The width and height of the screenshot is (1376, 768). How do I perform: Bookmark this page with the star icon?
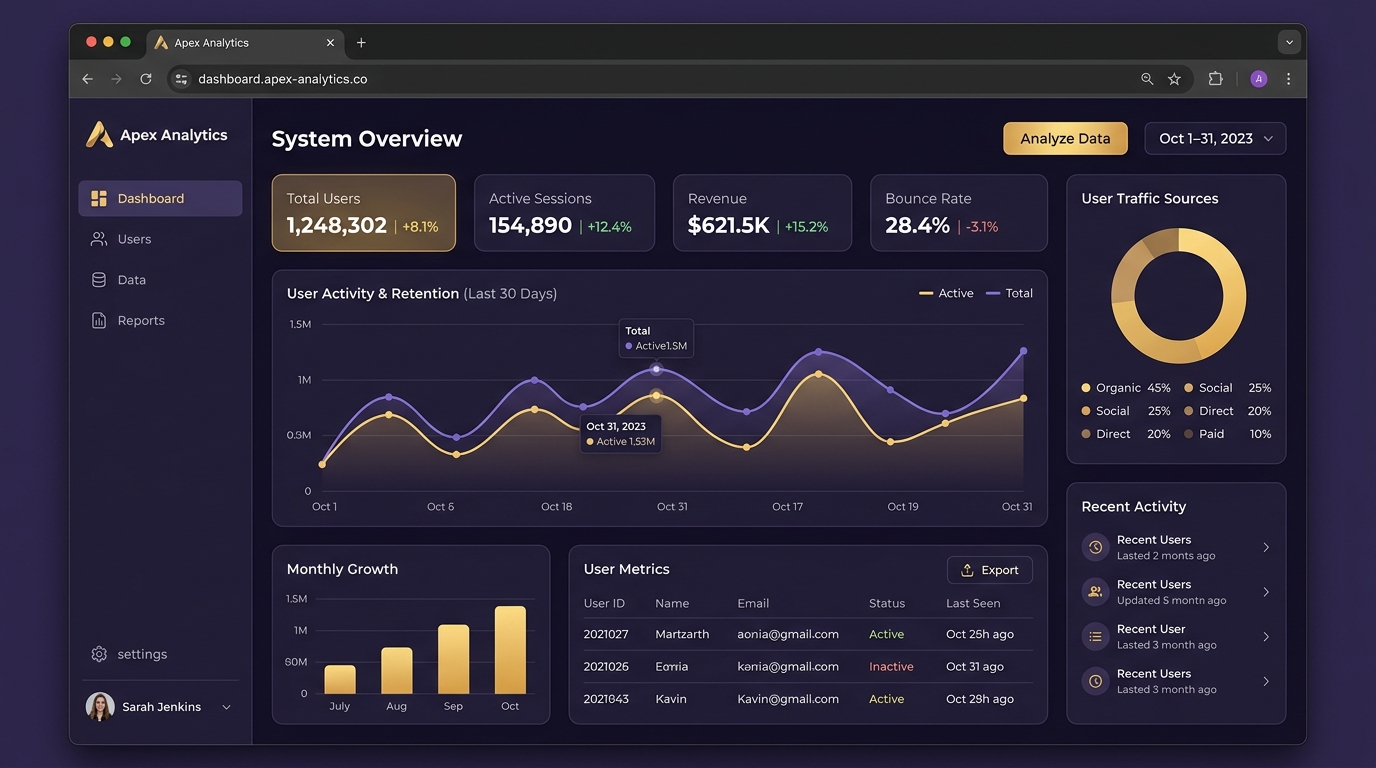[x=1175, y=79]
